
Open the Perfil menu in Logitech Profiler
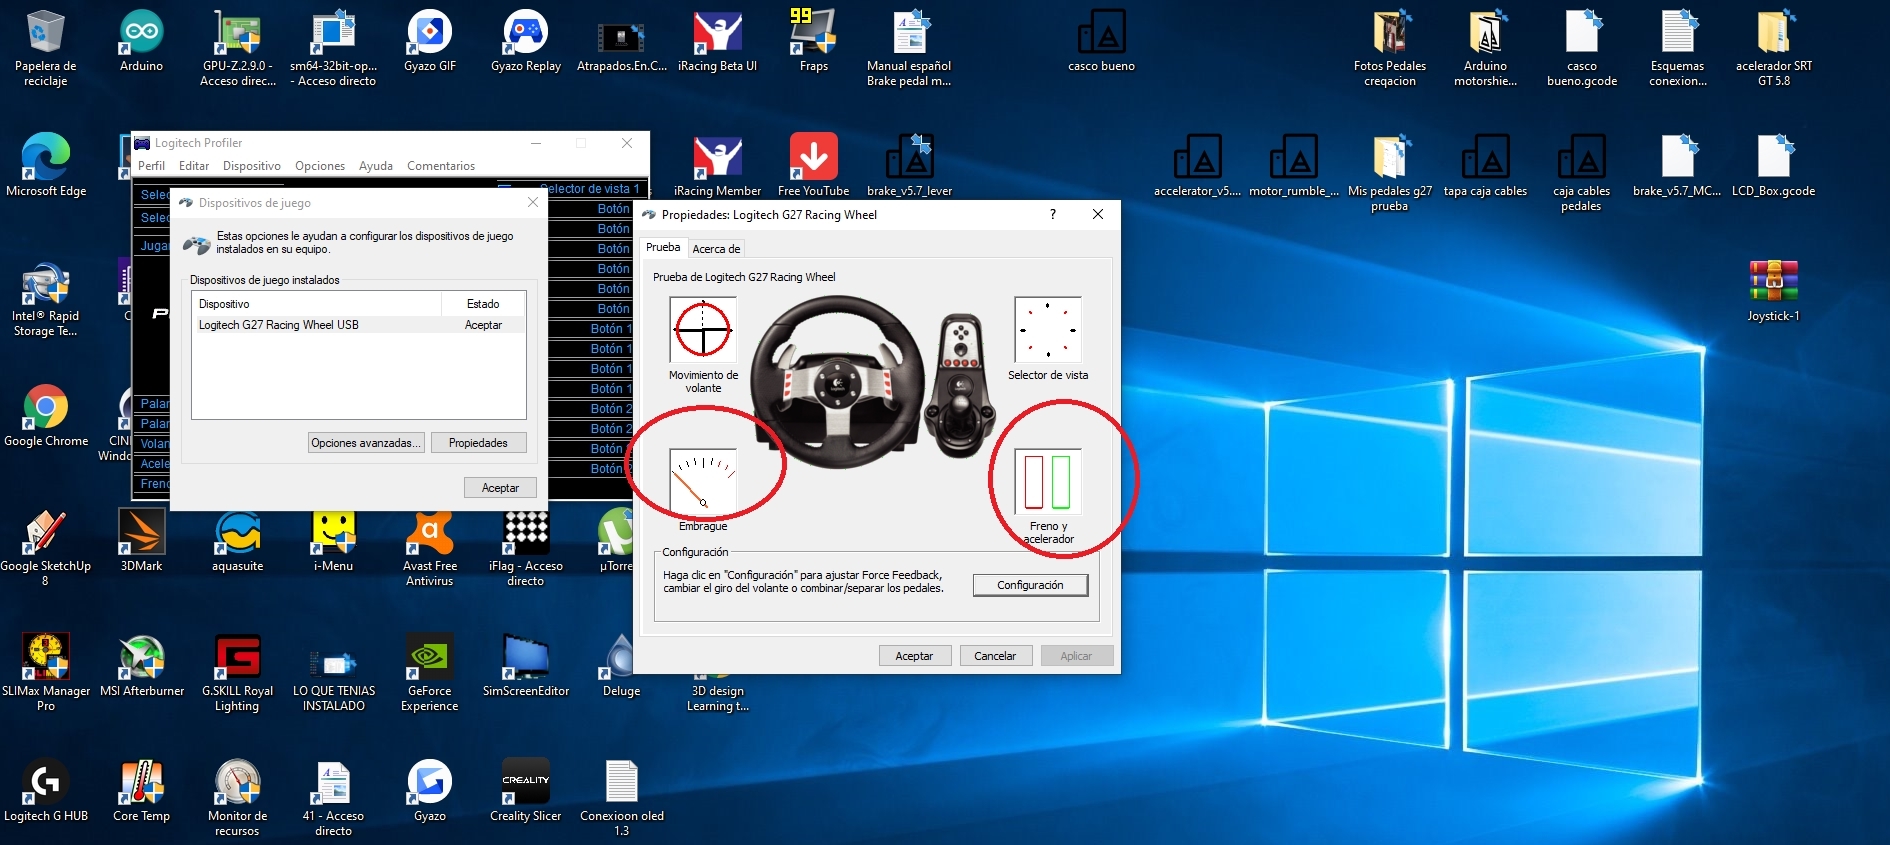pos(151,166)
